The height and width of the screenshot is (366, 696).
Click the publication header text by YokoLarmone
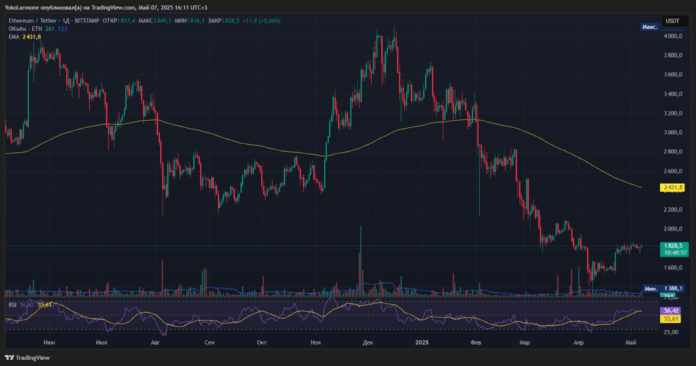pos(106,8)
